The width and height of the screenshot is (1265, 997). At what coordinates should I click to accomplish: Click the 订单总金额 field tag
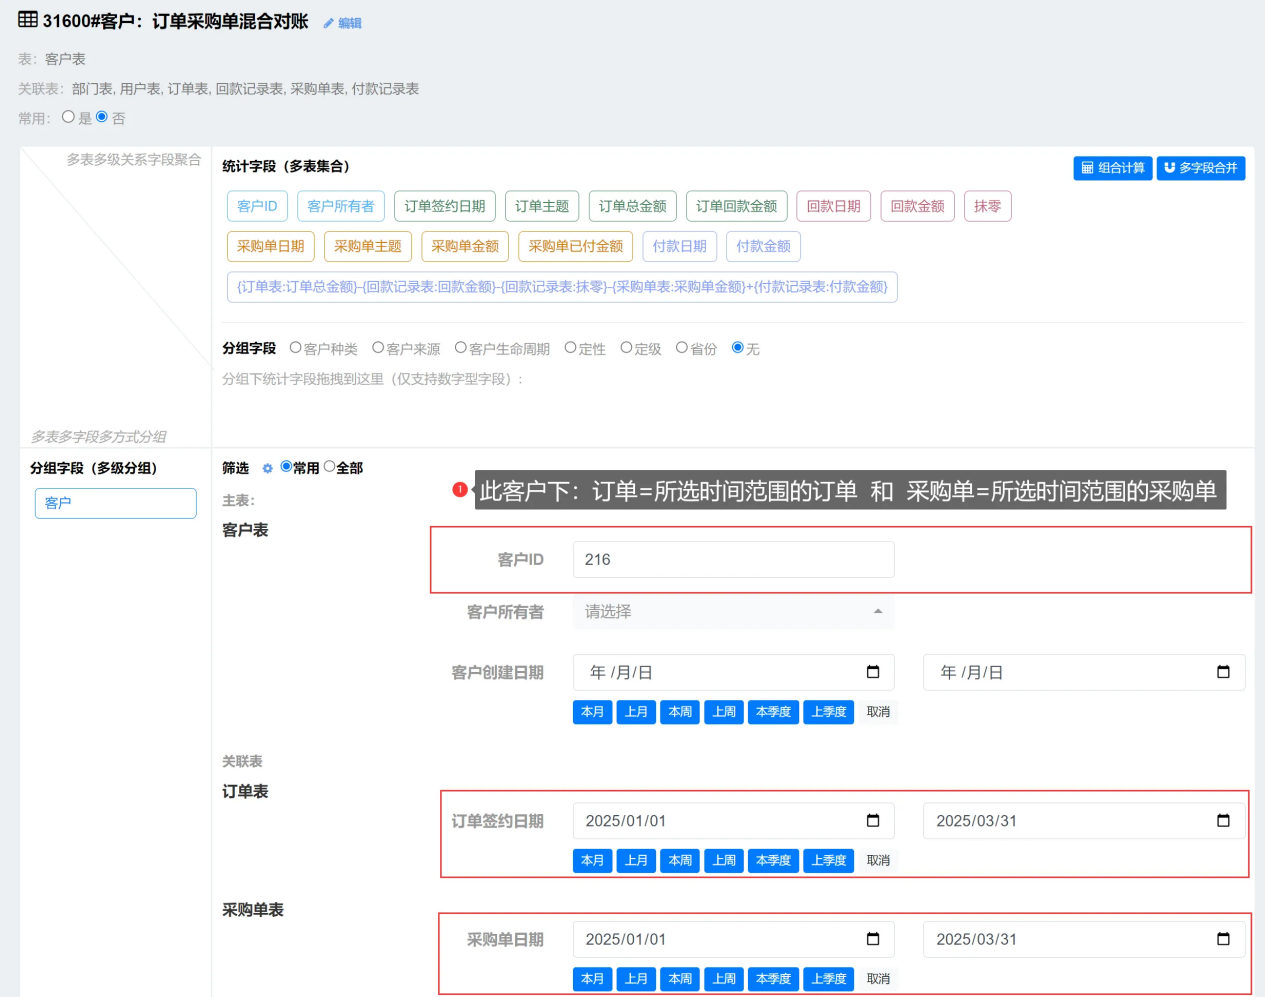click(x=633, y=206)
